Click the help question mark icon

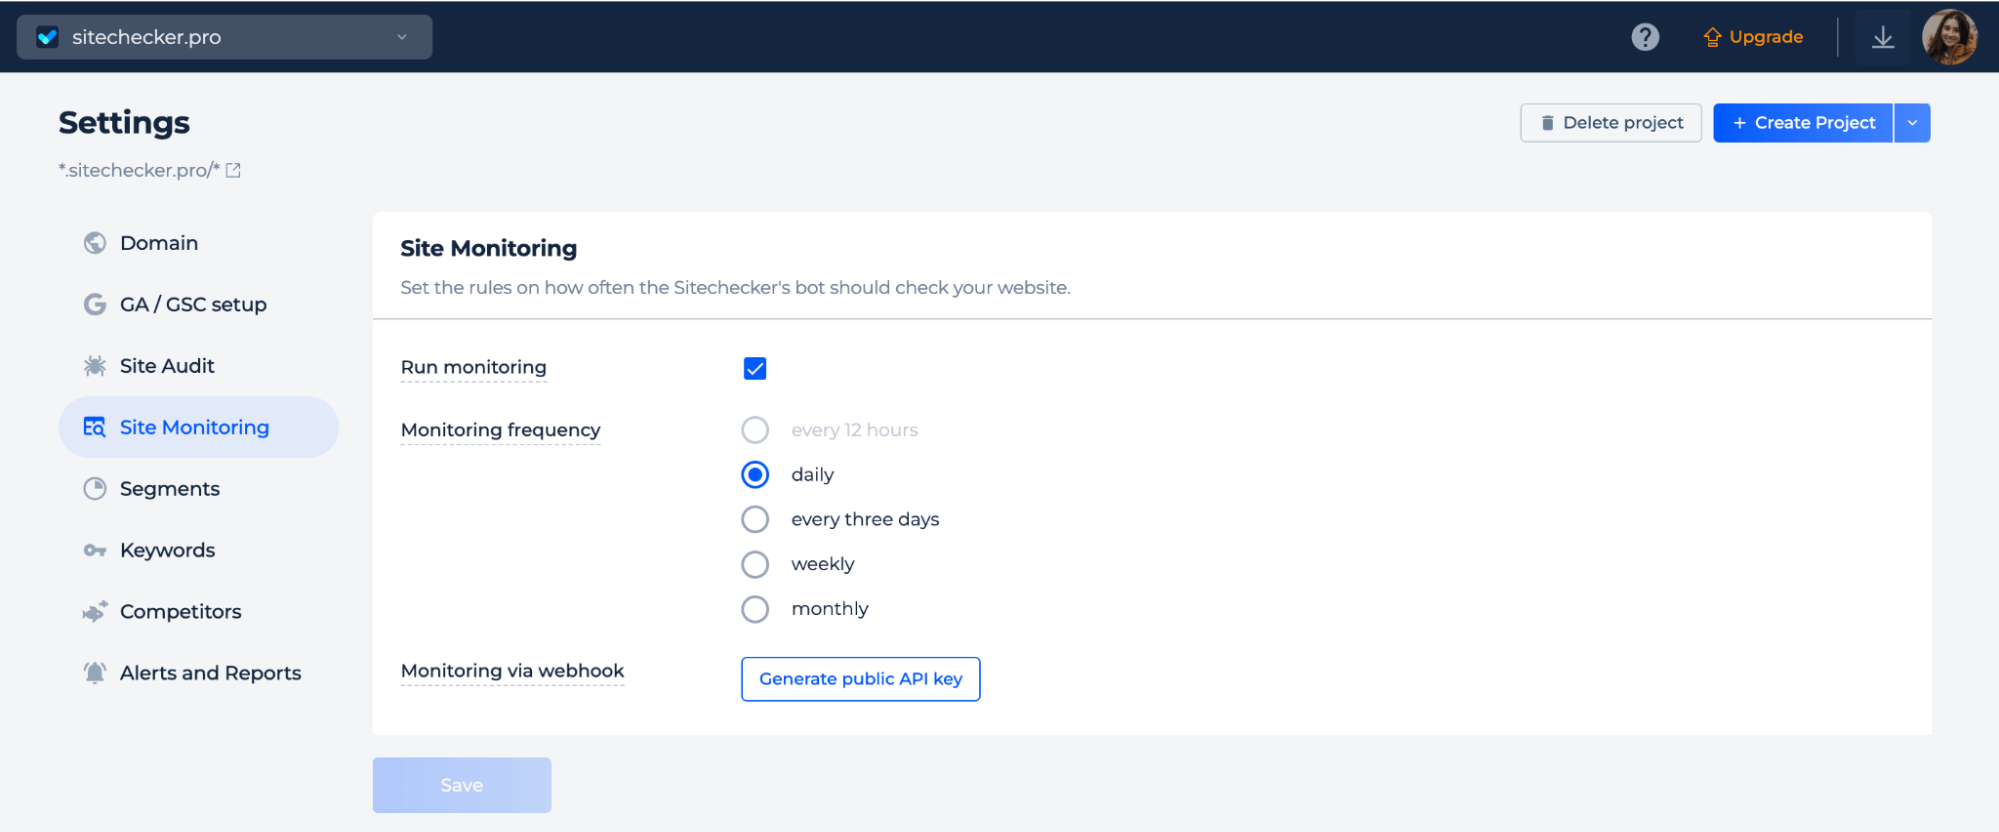click(1645, 37)
